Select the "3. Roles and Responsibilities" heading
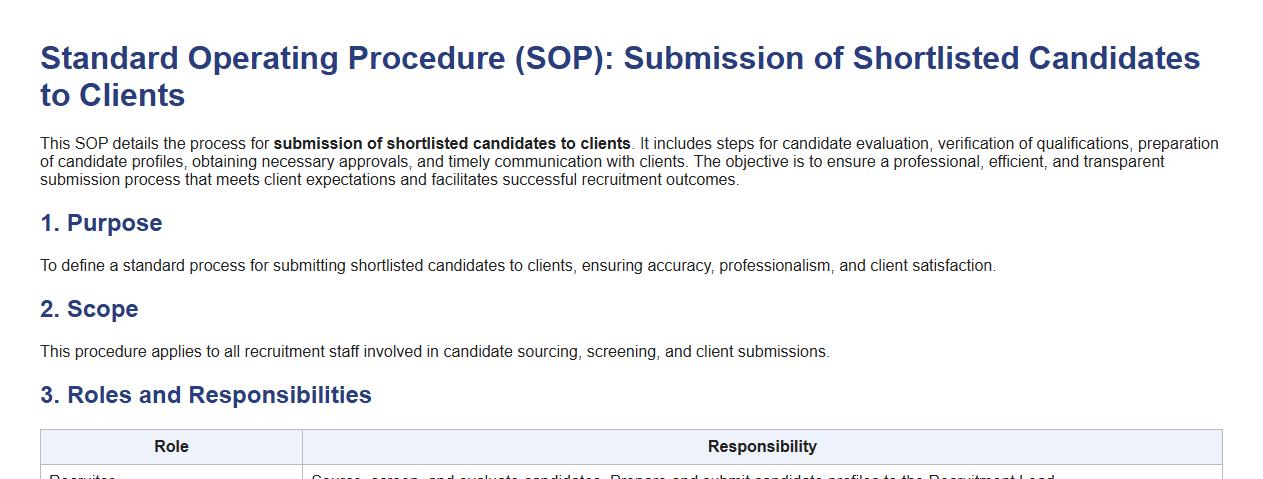The width and height of the screenshot is (1263, 479). tap(206, 395)
